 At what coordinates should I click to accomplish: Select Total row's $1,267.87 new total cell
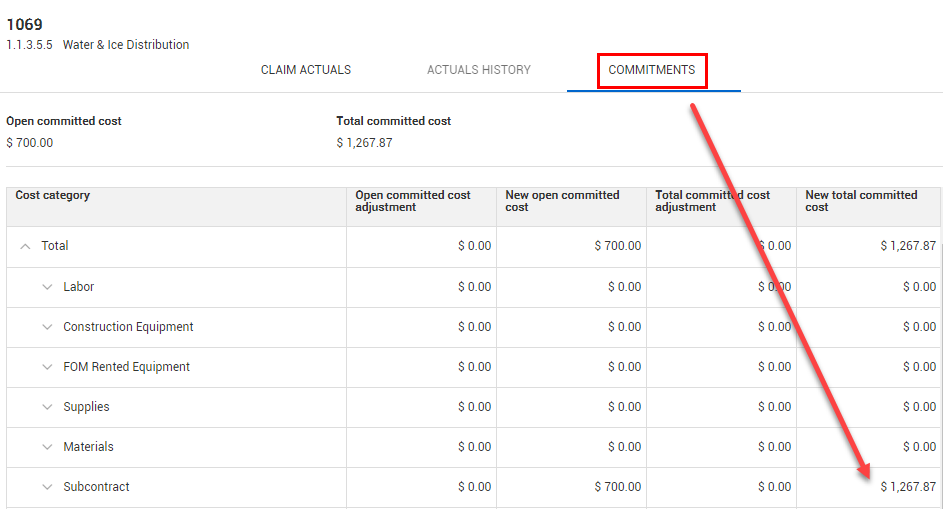pos(907,246)
